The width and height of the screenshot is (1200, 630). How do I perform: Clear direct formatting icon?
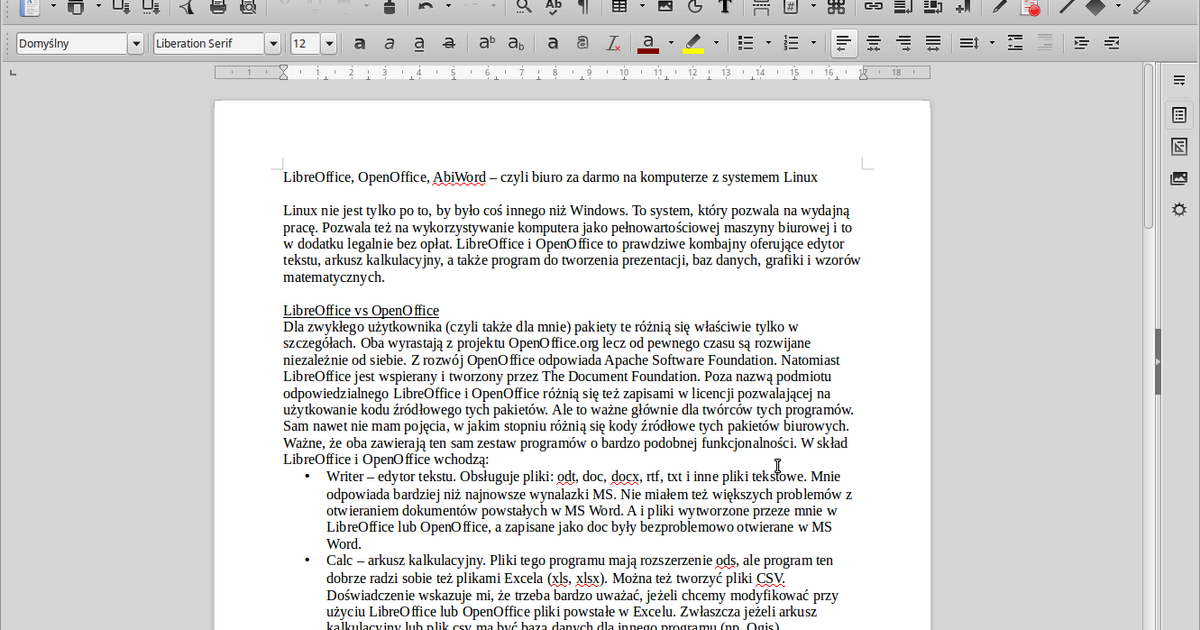click(613, 44)
